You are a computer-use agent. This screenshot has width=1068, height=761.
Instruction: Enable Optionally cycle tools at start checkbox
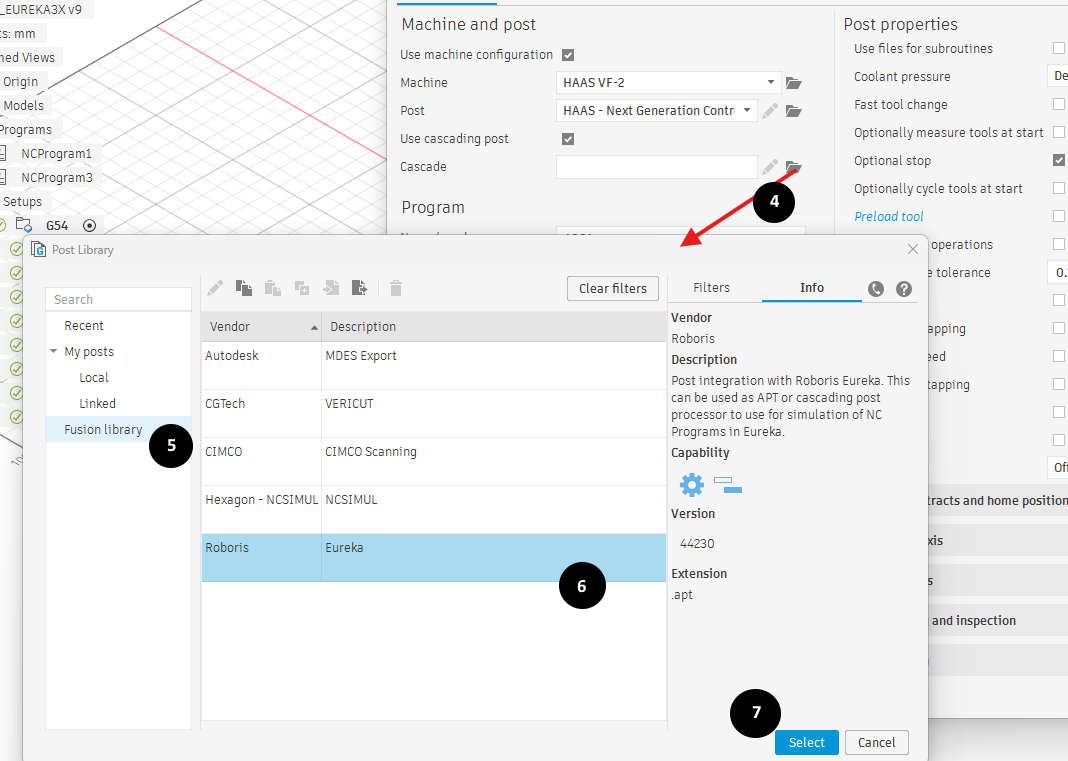tap(1058, 188)
